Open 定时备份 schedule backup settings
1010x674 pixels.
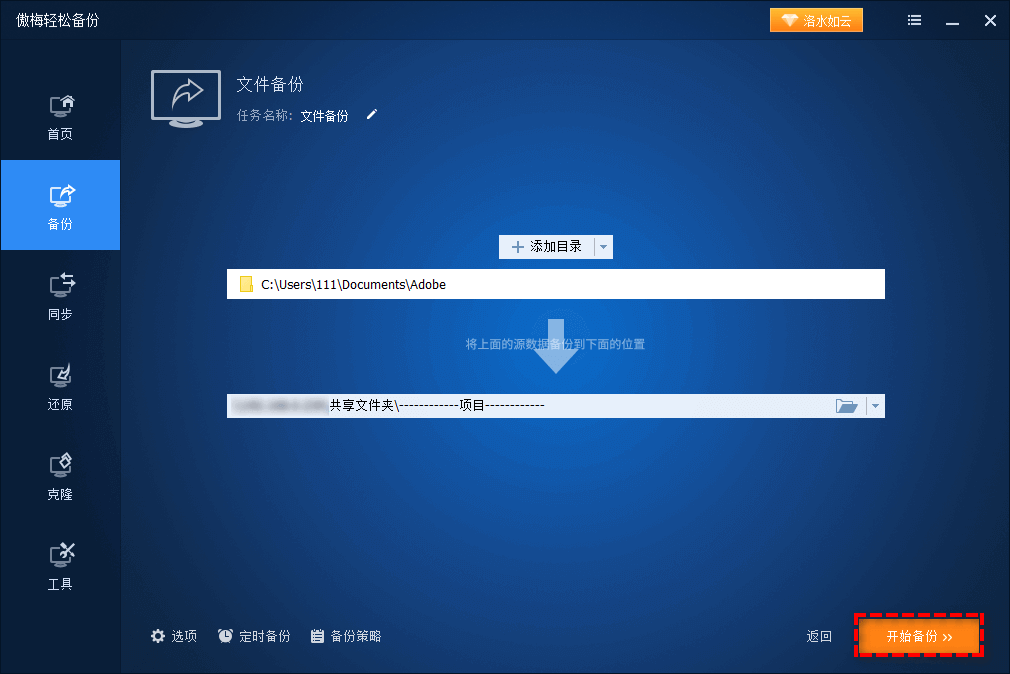tap(255, 635)
